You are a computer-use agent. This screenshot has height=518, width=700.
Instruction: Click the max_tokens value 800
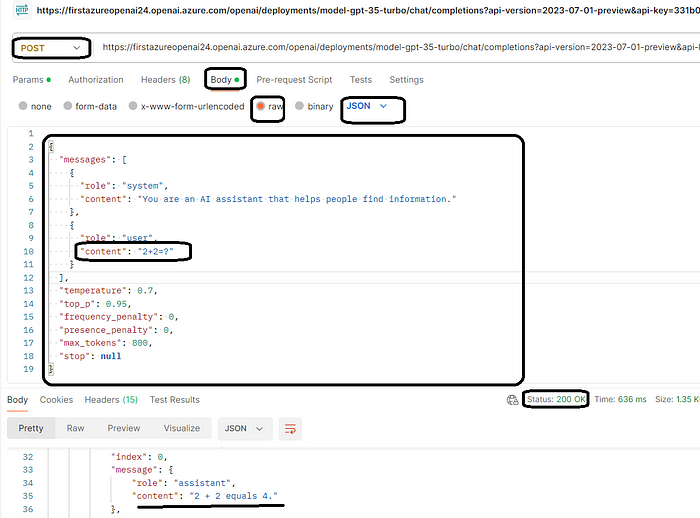(140, 343)
